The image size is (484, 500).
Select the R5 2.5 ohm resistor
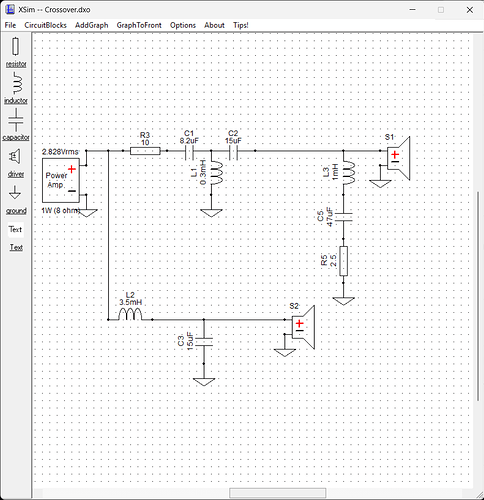(x=343, y=261)
